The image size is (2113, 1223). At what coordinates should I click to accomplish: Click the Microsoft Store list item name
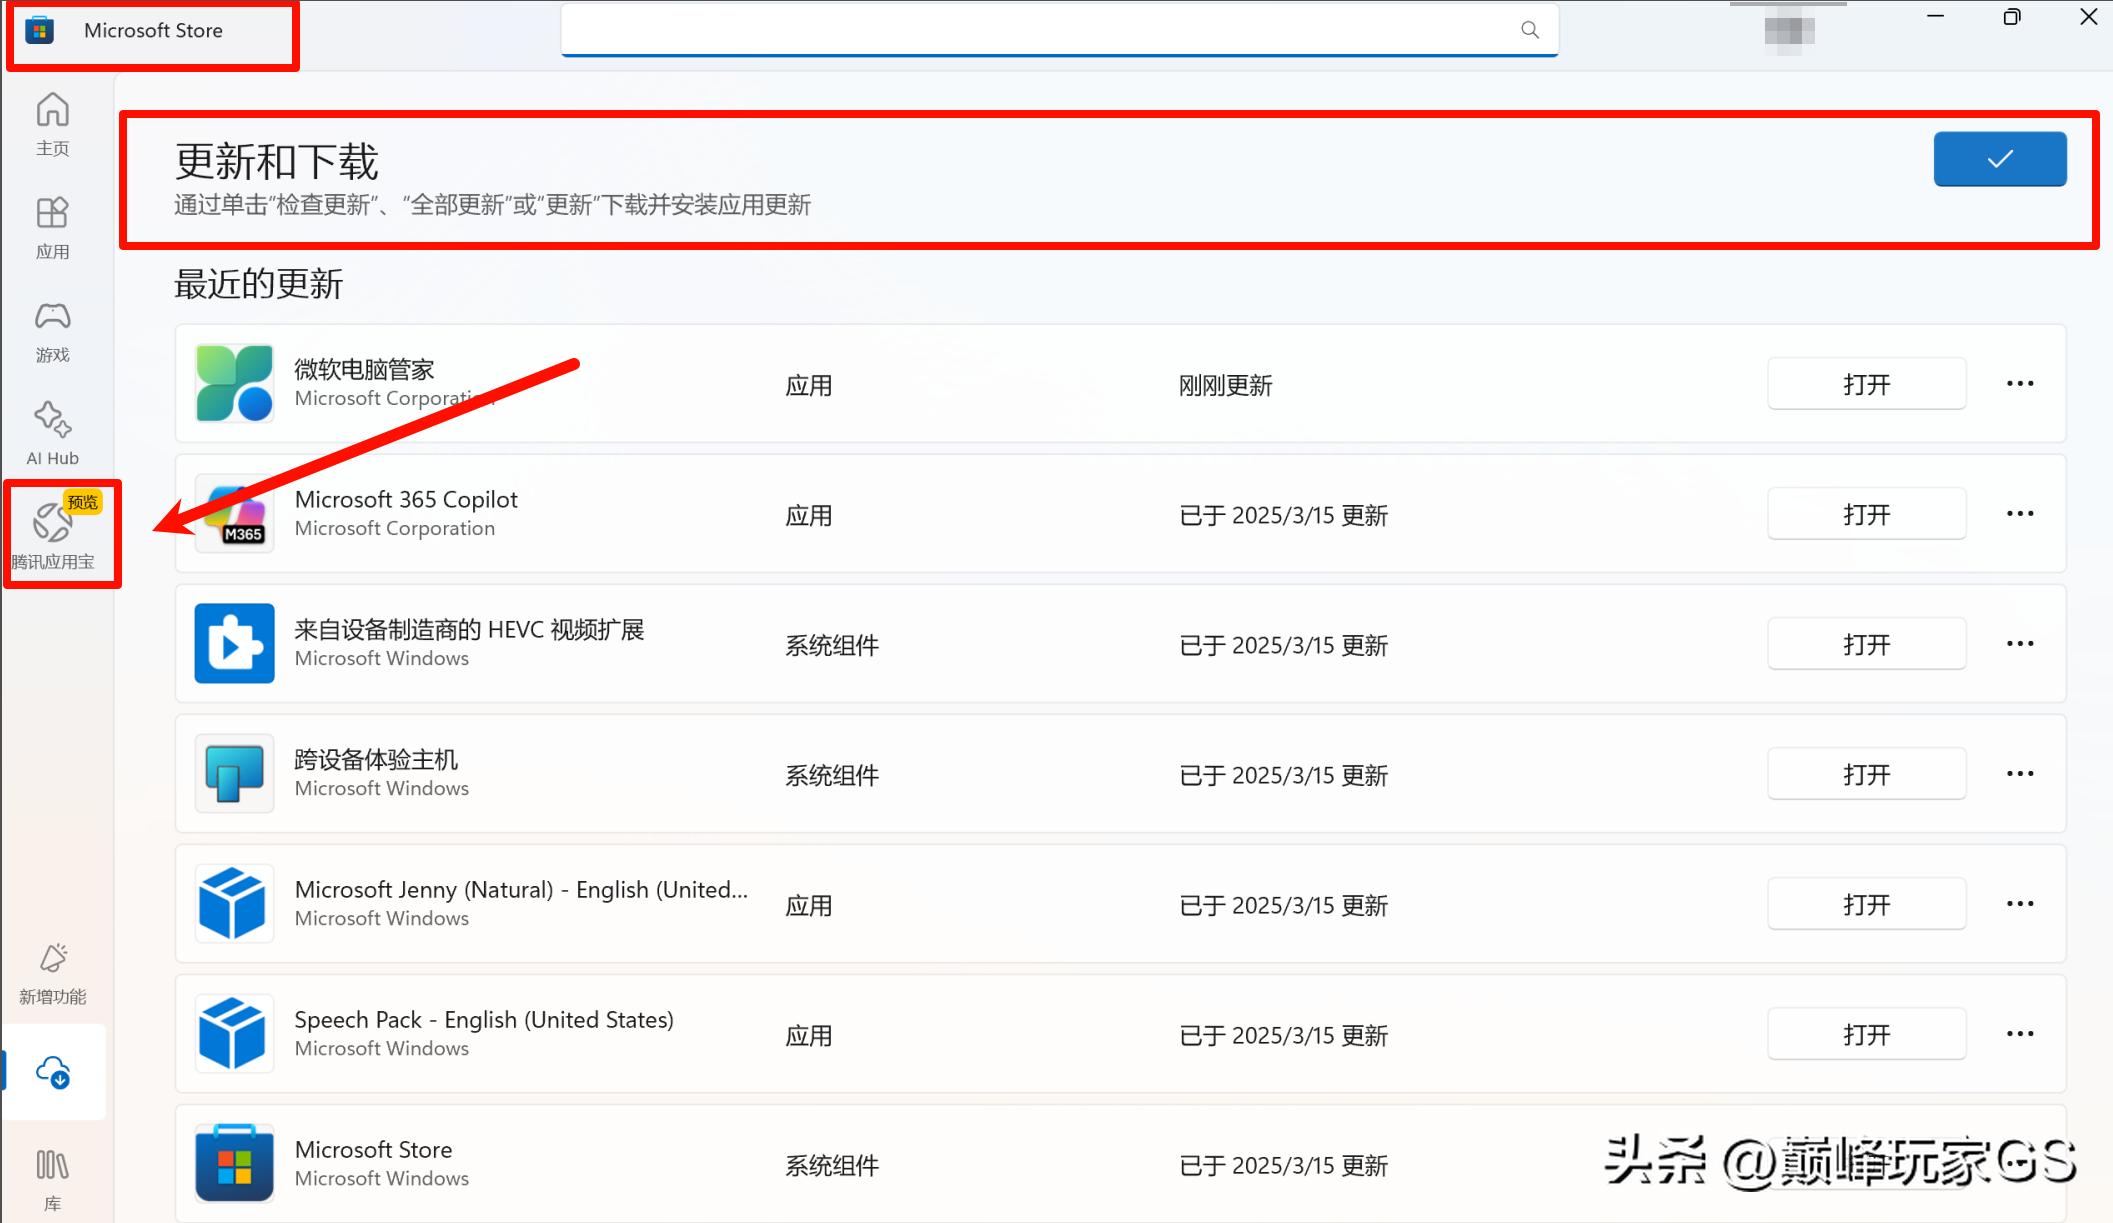pyautogui.click(x=373, y=1150)
